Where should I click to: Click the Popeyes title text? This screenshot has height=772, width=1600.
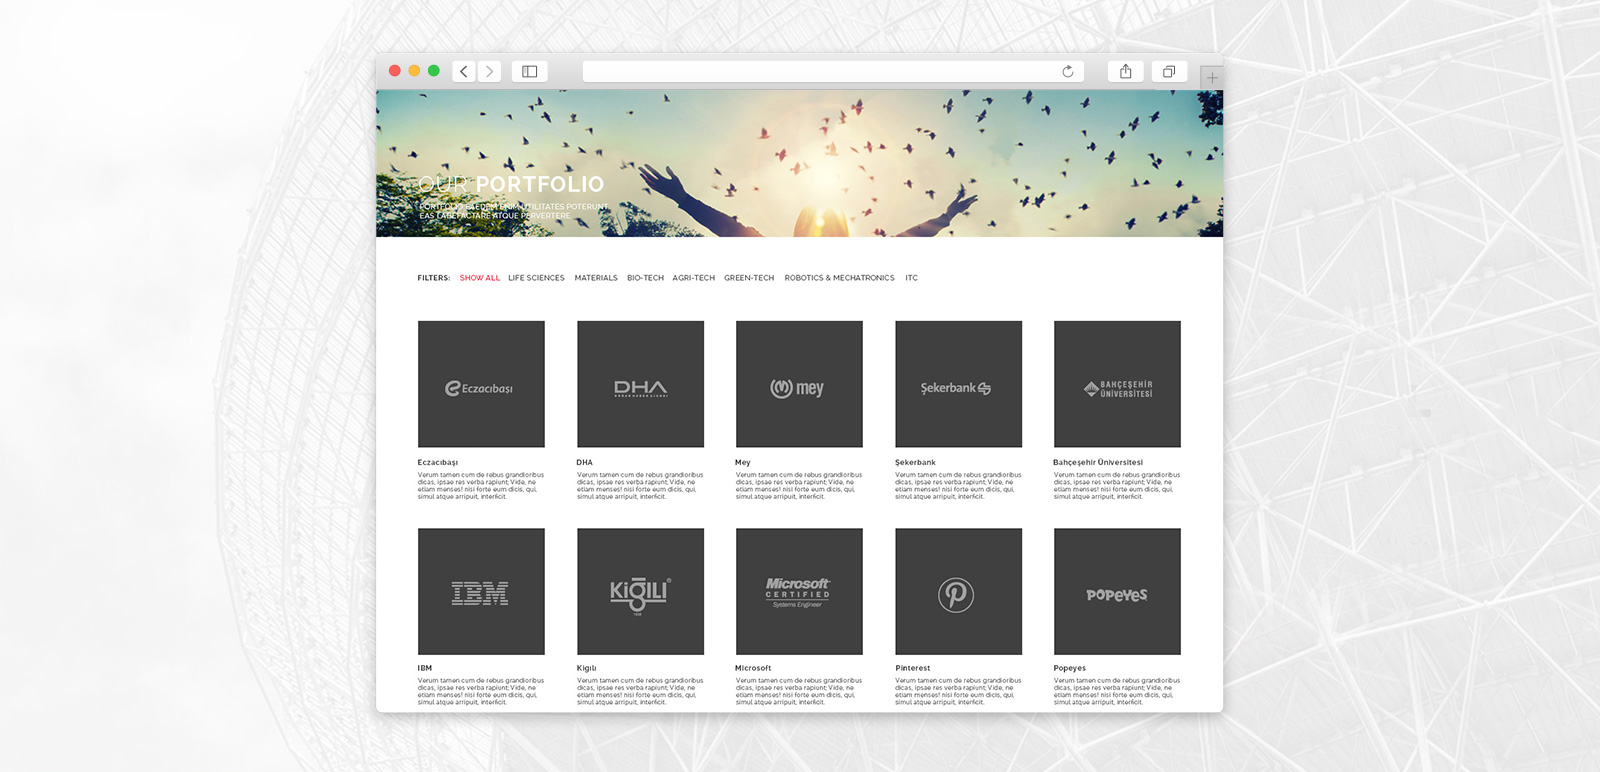[x=1070, y=668]
